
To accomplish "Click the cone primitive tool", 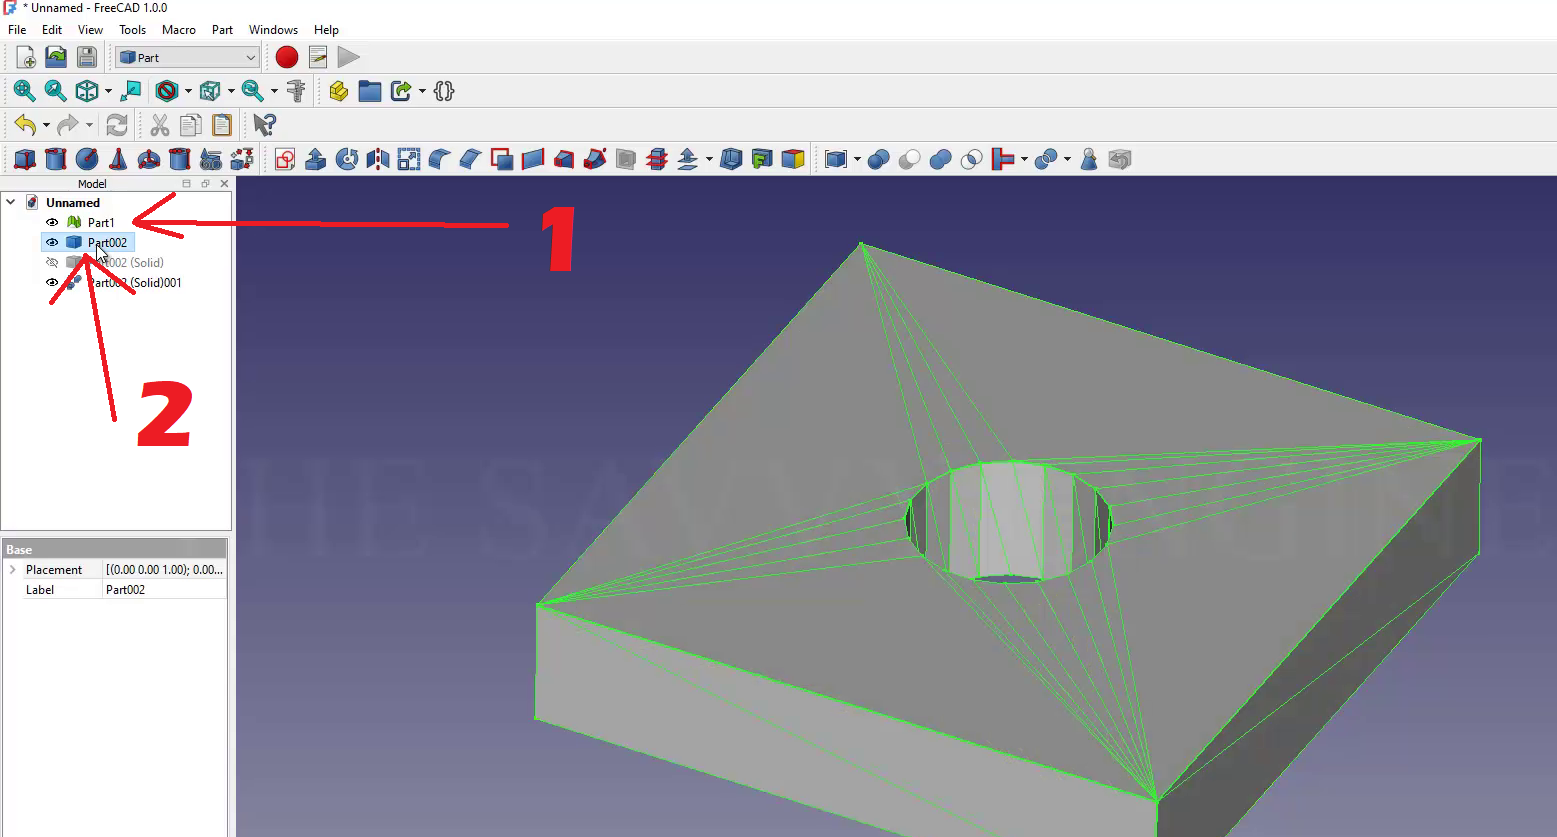I will tap(118, 159).
